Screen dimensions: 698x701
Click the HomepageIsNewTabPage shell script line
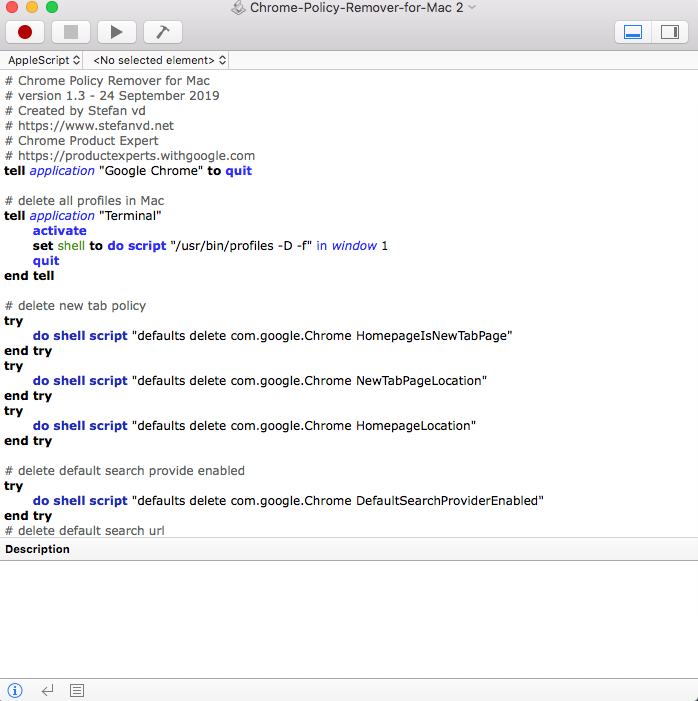tap(273, 336)
